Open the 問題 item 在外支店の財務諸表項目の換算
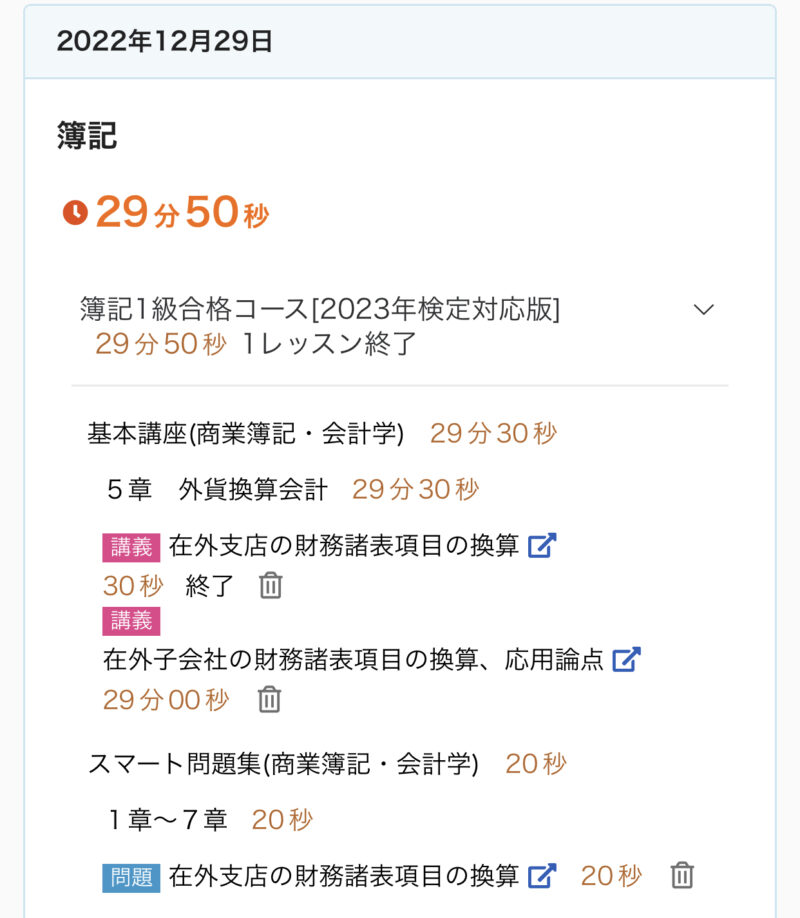800x918 pixels. (x=344, y=876)
